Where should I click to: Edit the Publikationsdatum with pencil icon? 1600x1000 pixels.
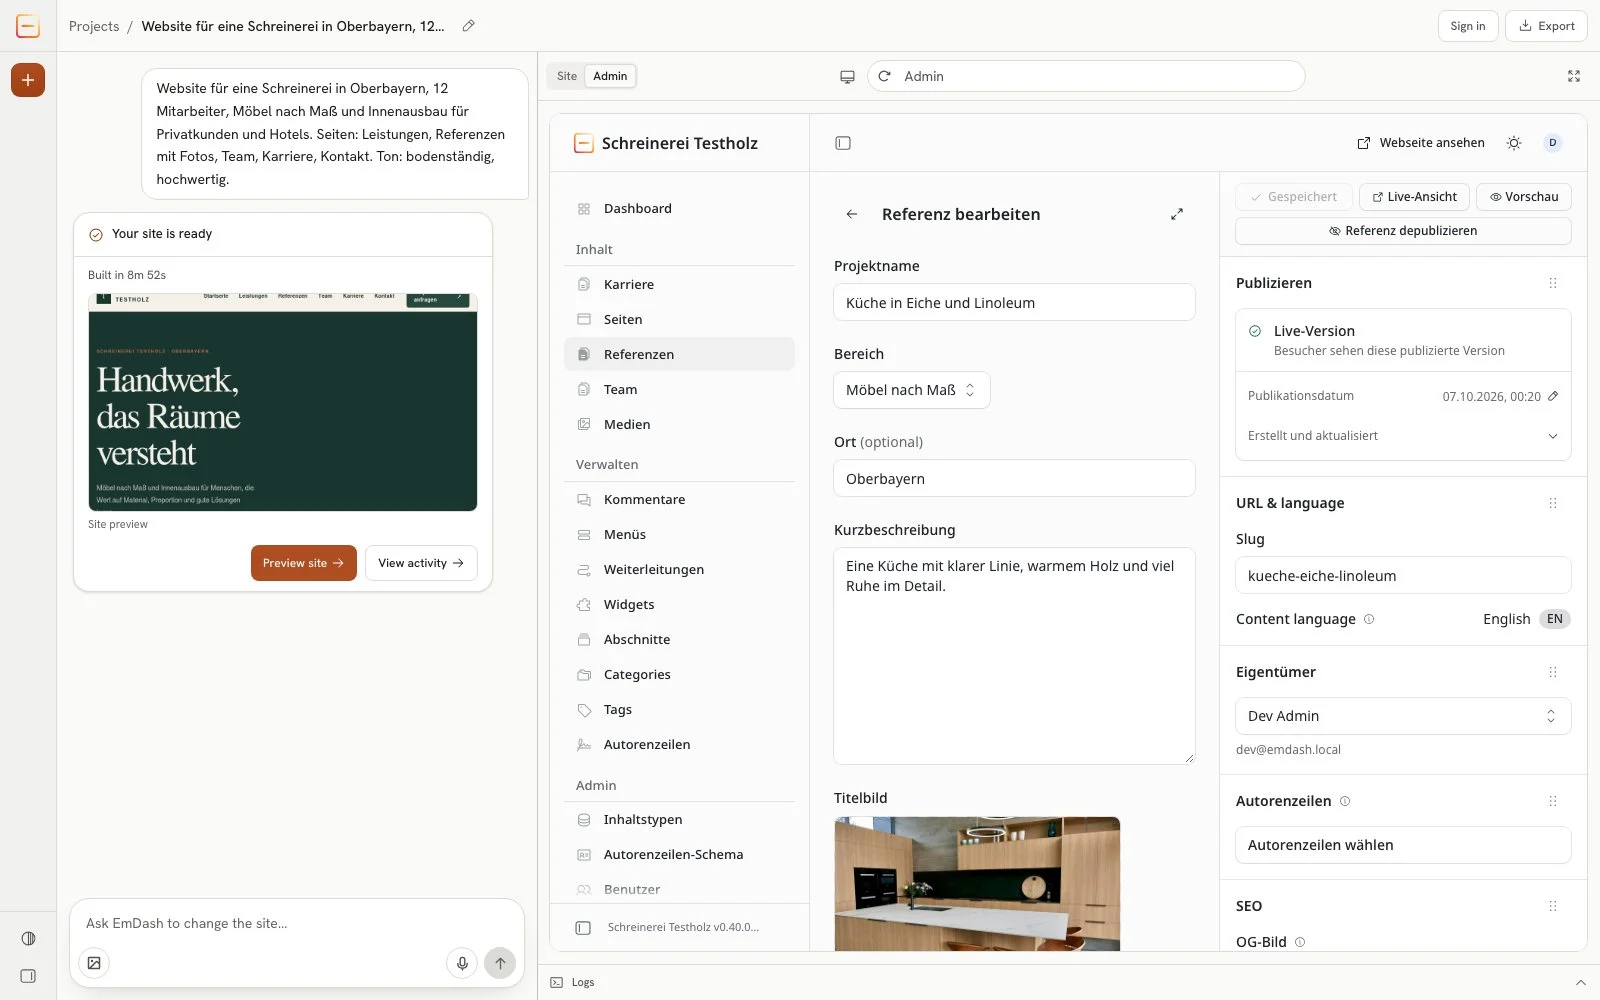click(1553, 396)
